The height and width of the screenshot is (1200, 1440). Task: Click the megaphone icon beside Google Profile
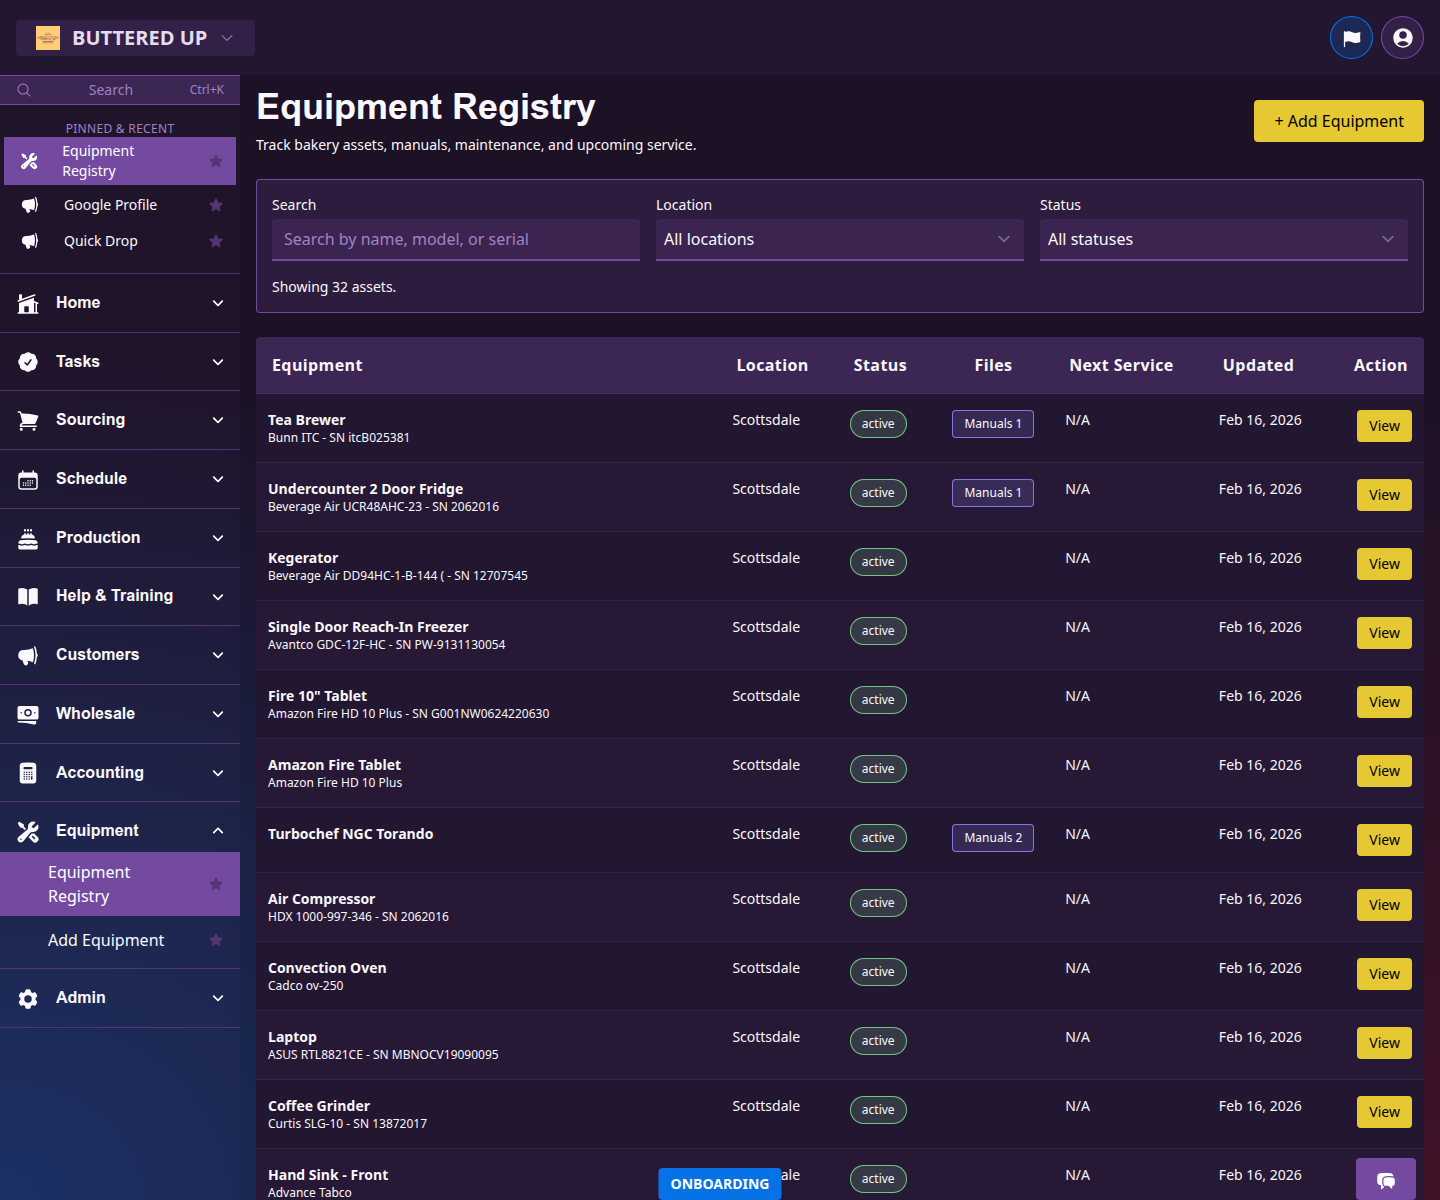point(29,204)
